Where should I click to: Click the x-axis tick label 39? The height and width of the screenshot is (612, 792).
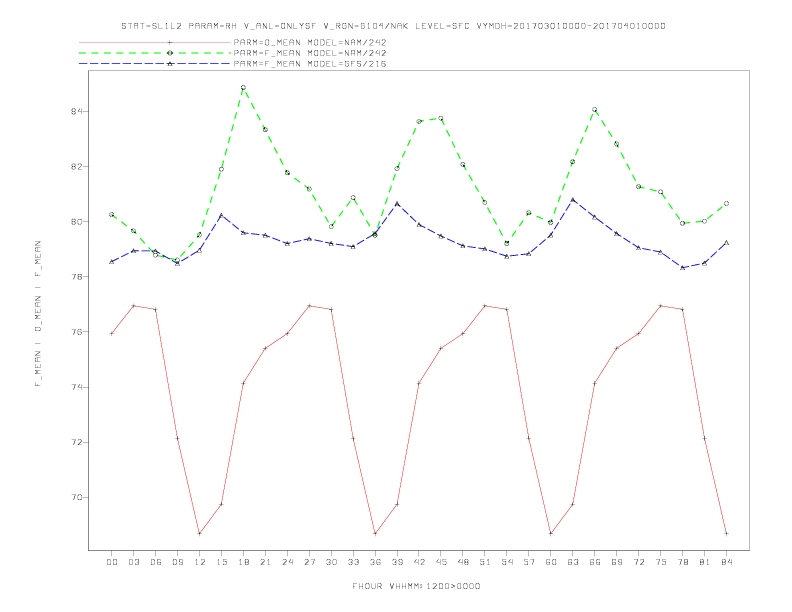coord(397,562)
